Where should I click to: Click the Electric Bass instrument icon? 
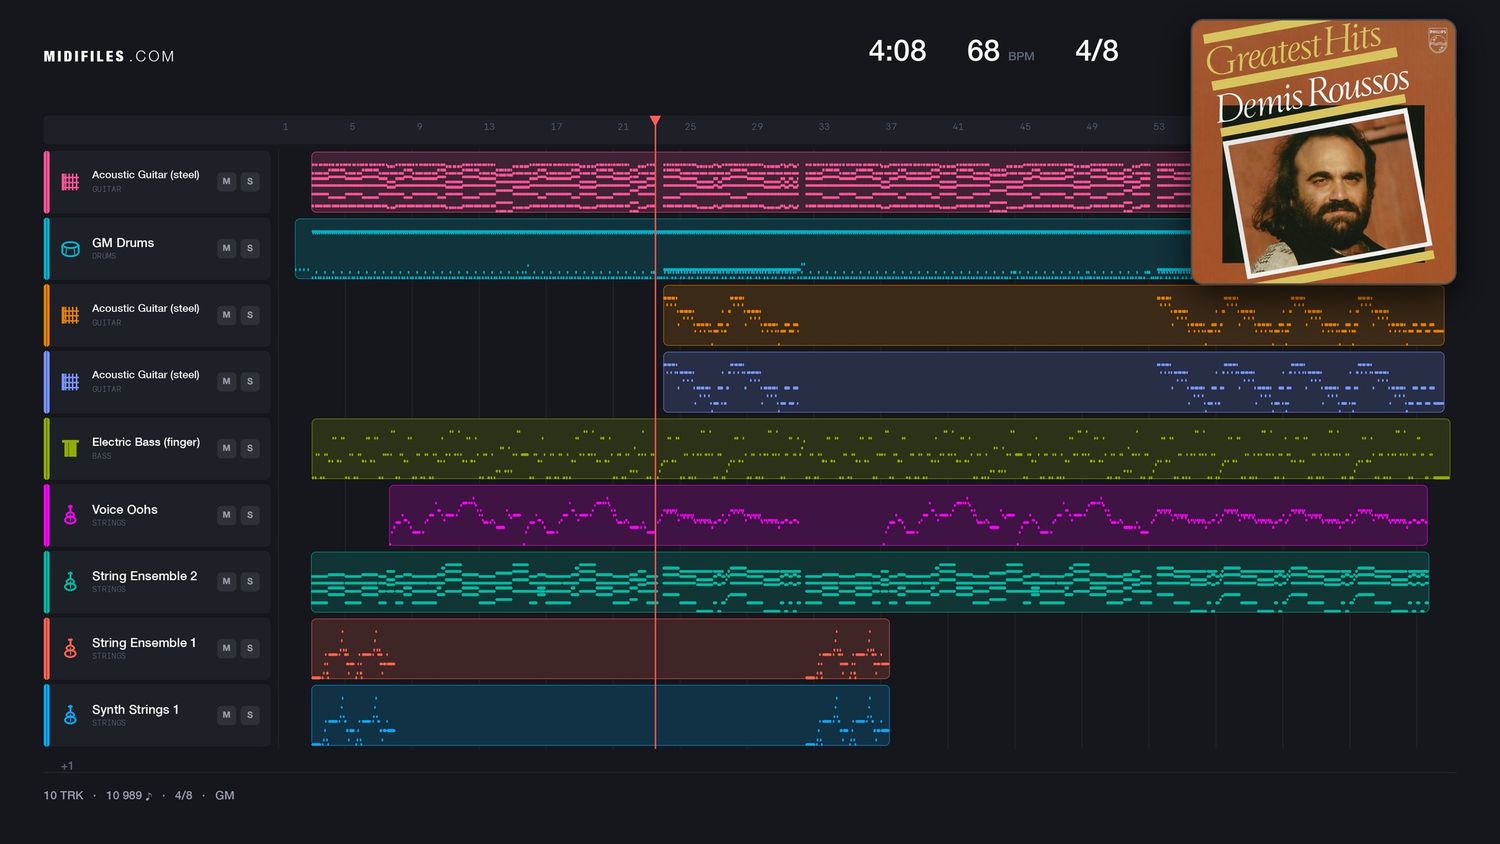[70, 448]
